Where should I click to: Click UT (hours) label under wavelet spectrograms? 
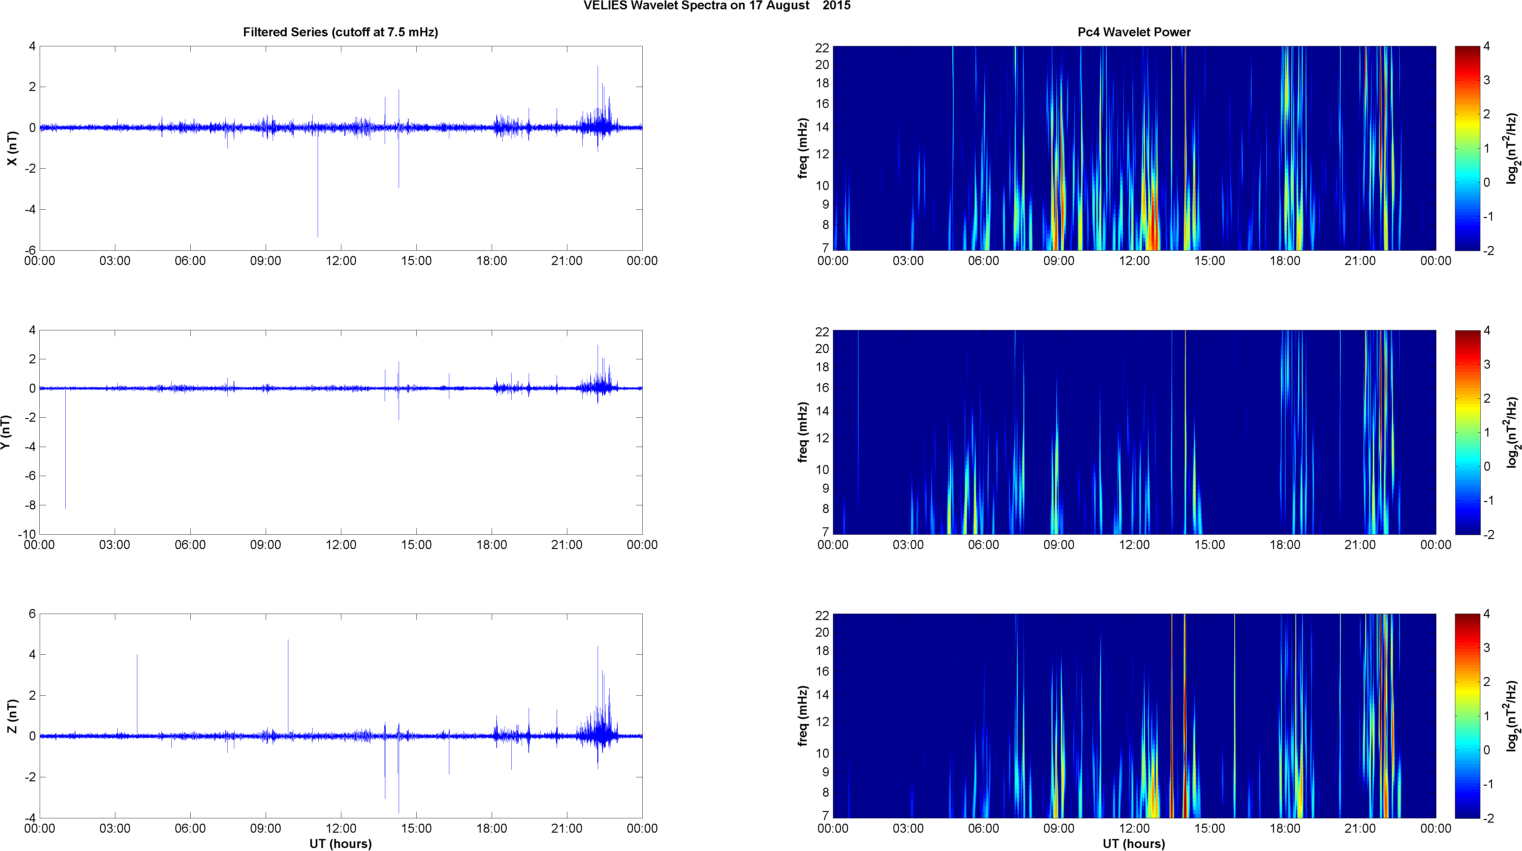pos(1134,844)
